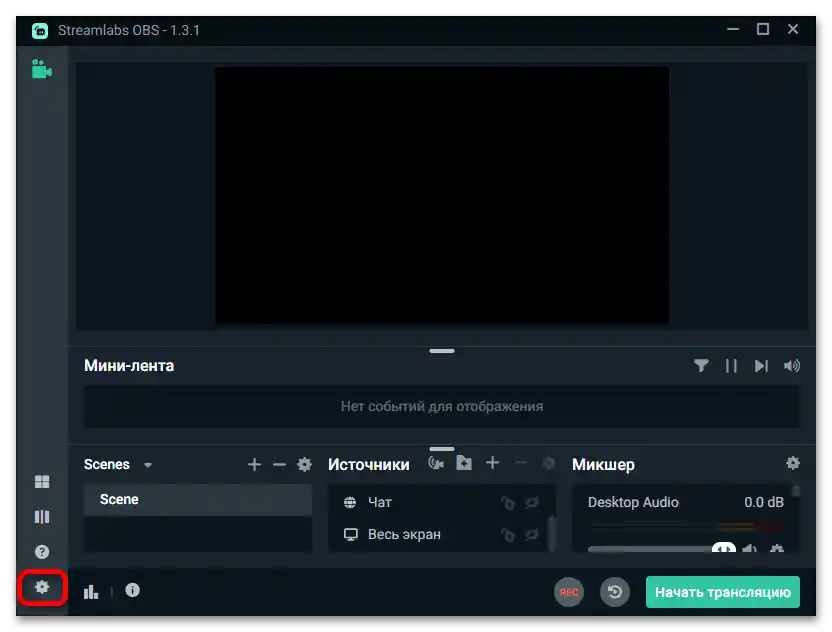Screen dimensions: 832x632
Task: Skip the current alert in Мини-лента
Action: [x=761, y=366]
